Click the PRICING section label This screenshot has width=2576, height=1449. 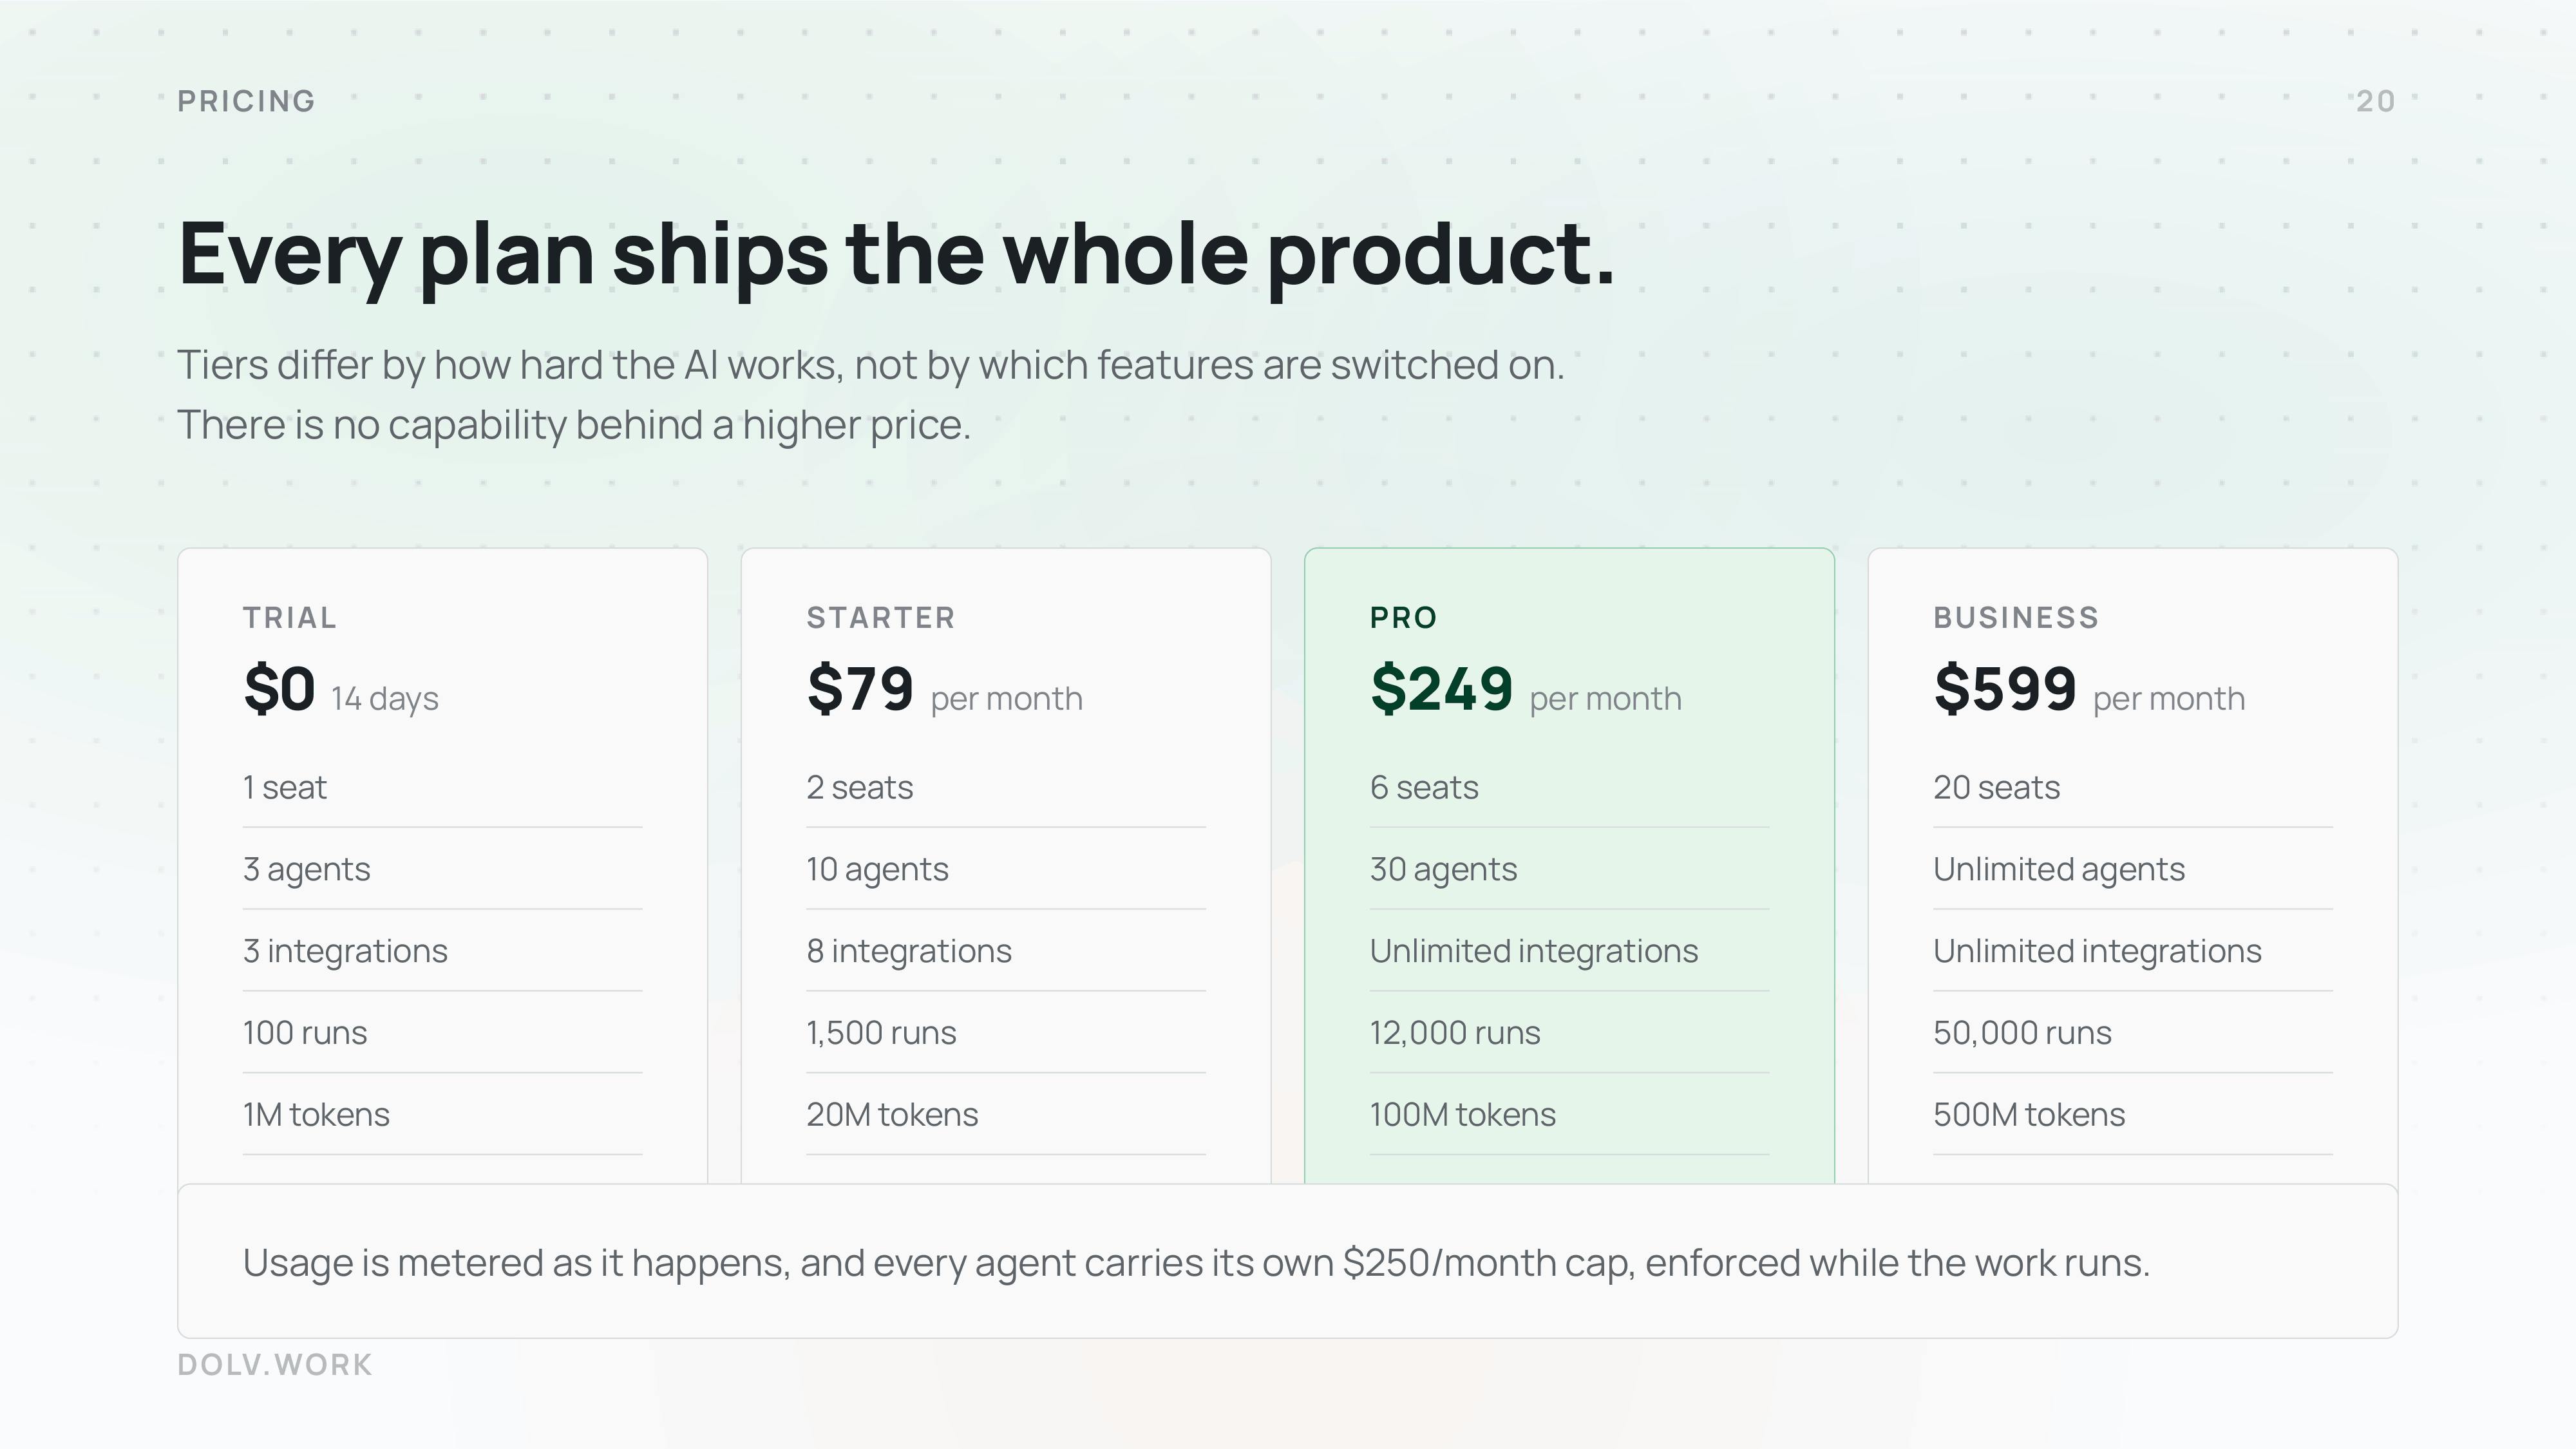tap(246, 101)
